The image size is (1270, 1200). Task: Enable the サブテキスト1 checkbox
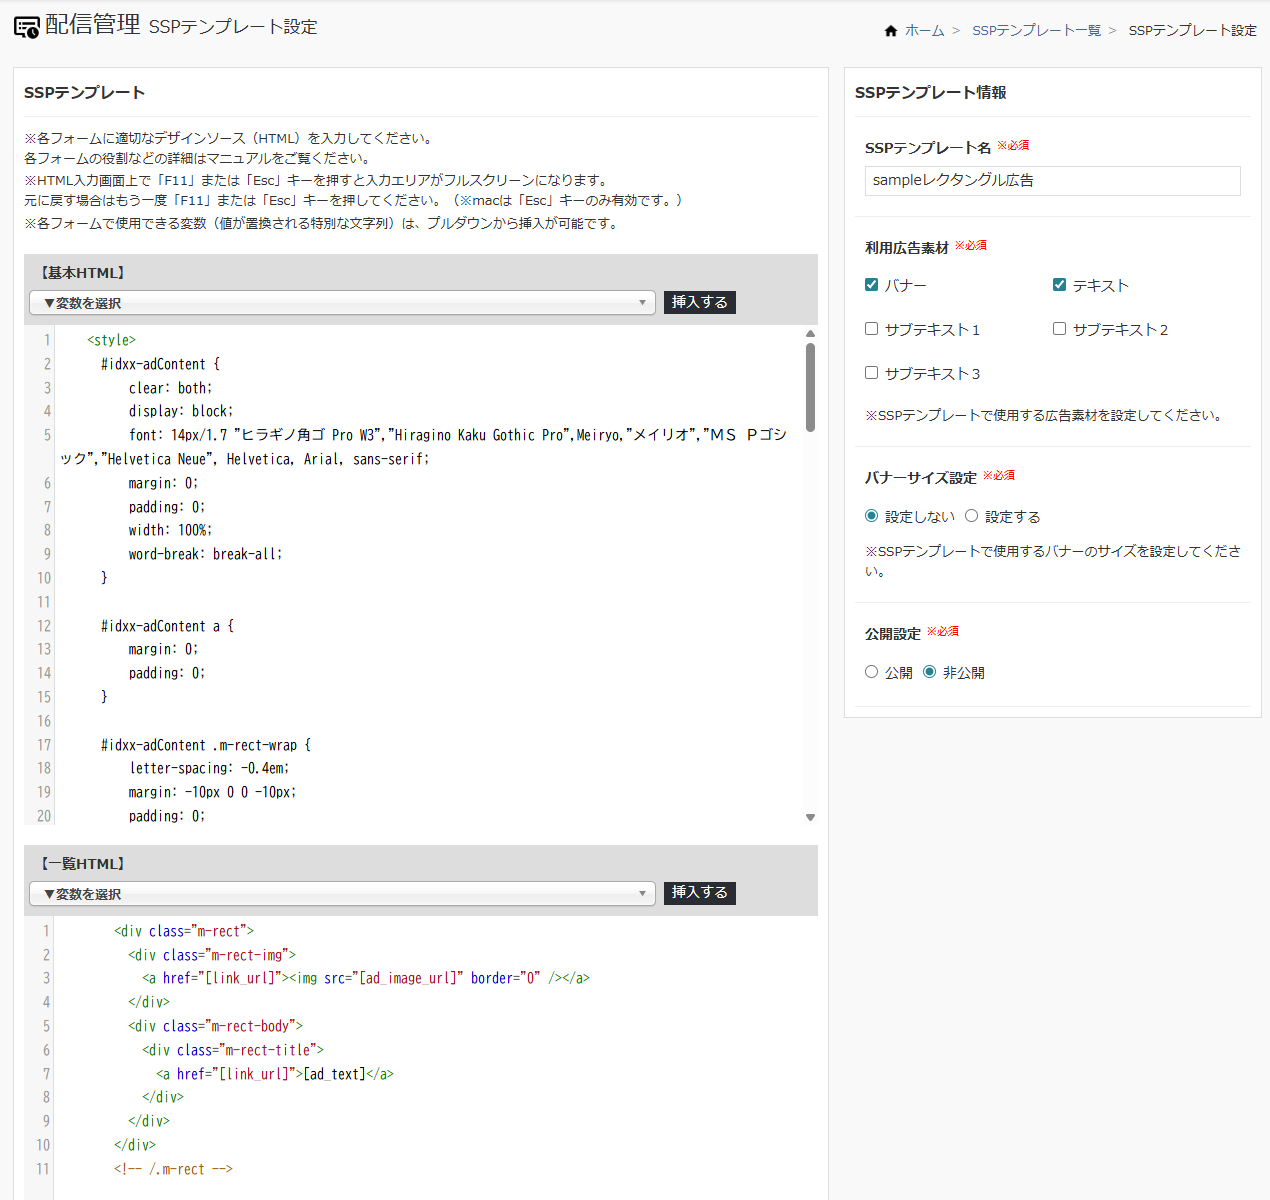(x=872, y=329)
